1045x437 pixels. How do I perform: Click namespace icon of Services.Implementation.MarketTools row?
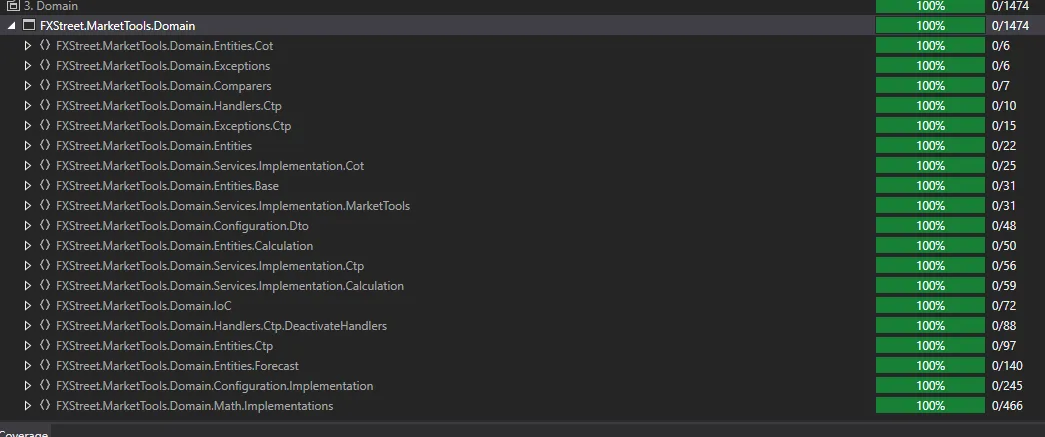[45, 206]
